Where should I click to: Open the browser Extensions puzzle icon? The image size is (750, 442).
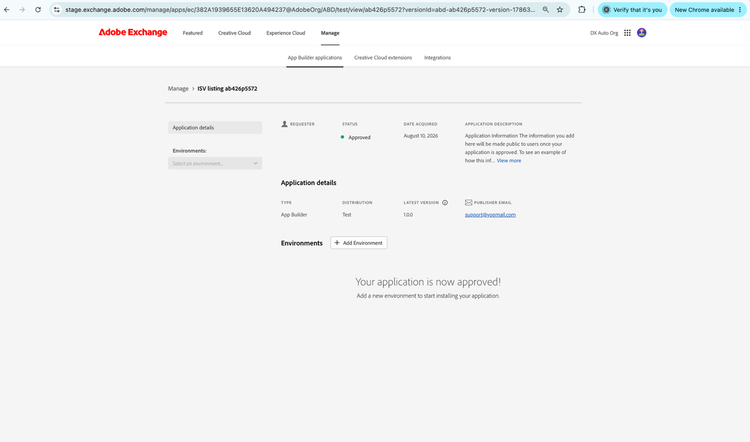[582, 10]
